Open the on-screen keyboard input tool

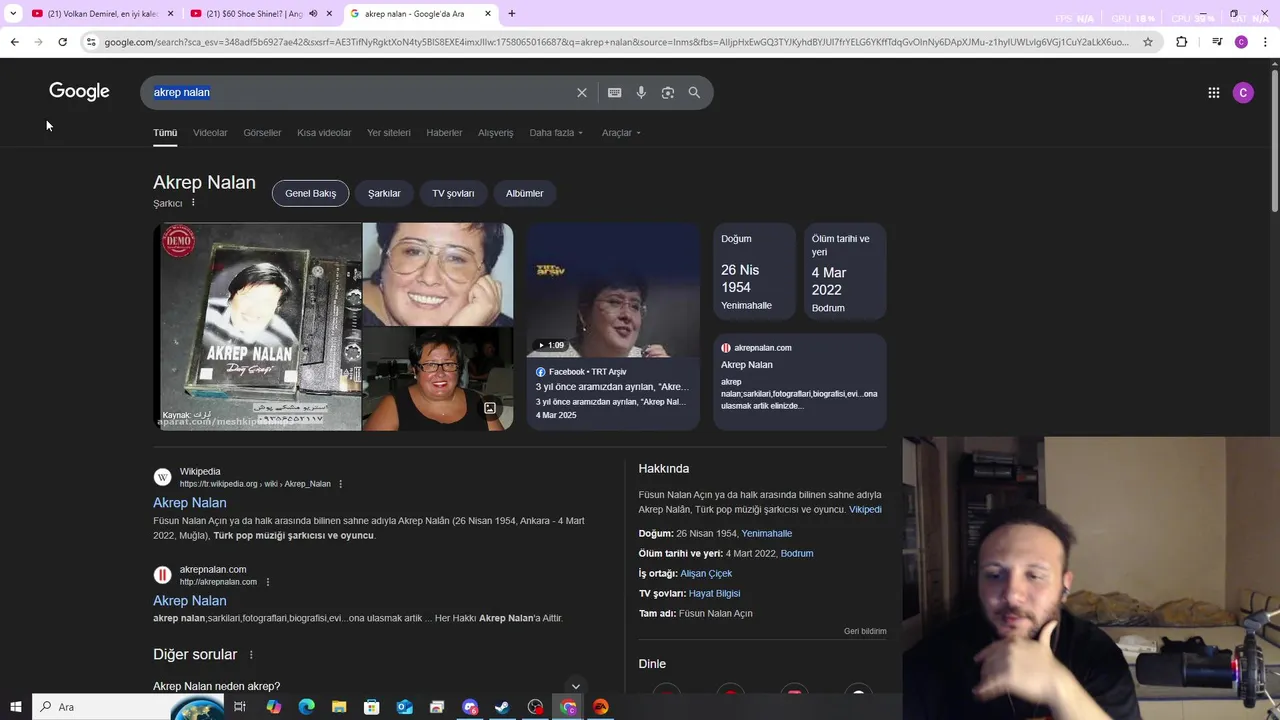click(x=615, y=93)
